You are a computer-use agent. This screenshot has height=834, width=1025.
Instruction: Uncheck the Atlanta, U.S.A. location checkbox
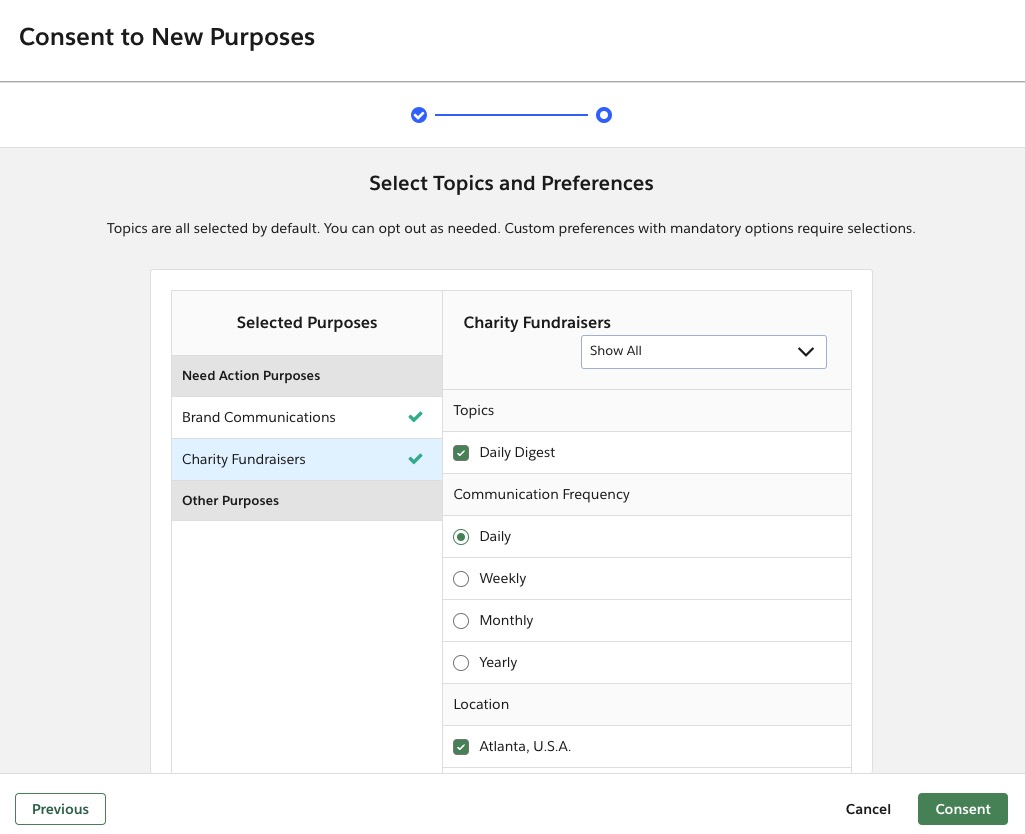coord(461,747)
